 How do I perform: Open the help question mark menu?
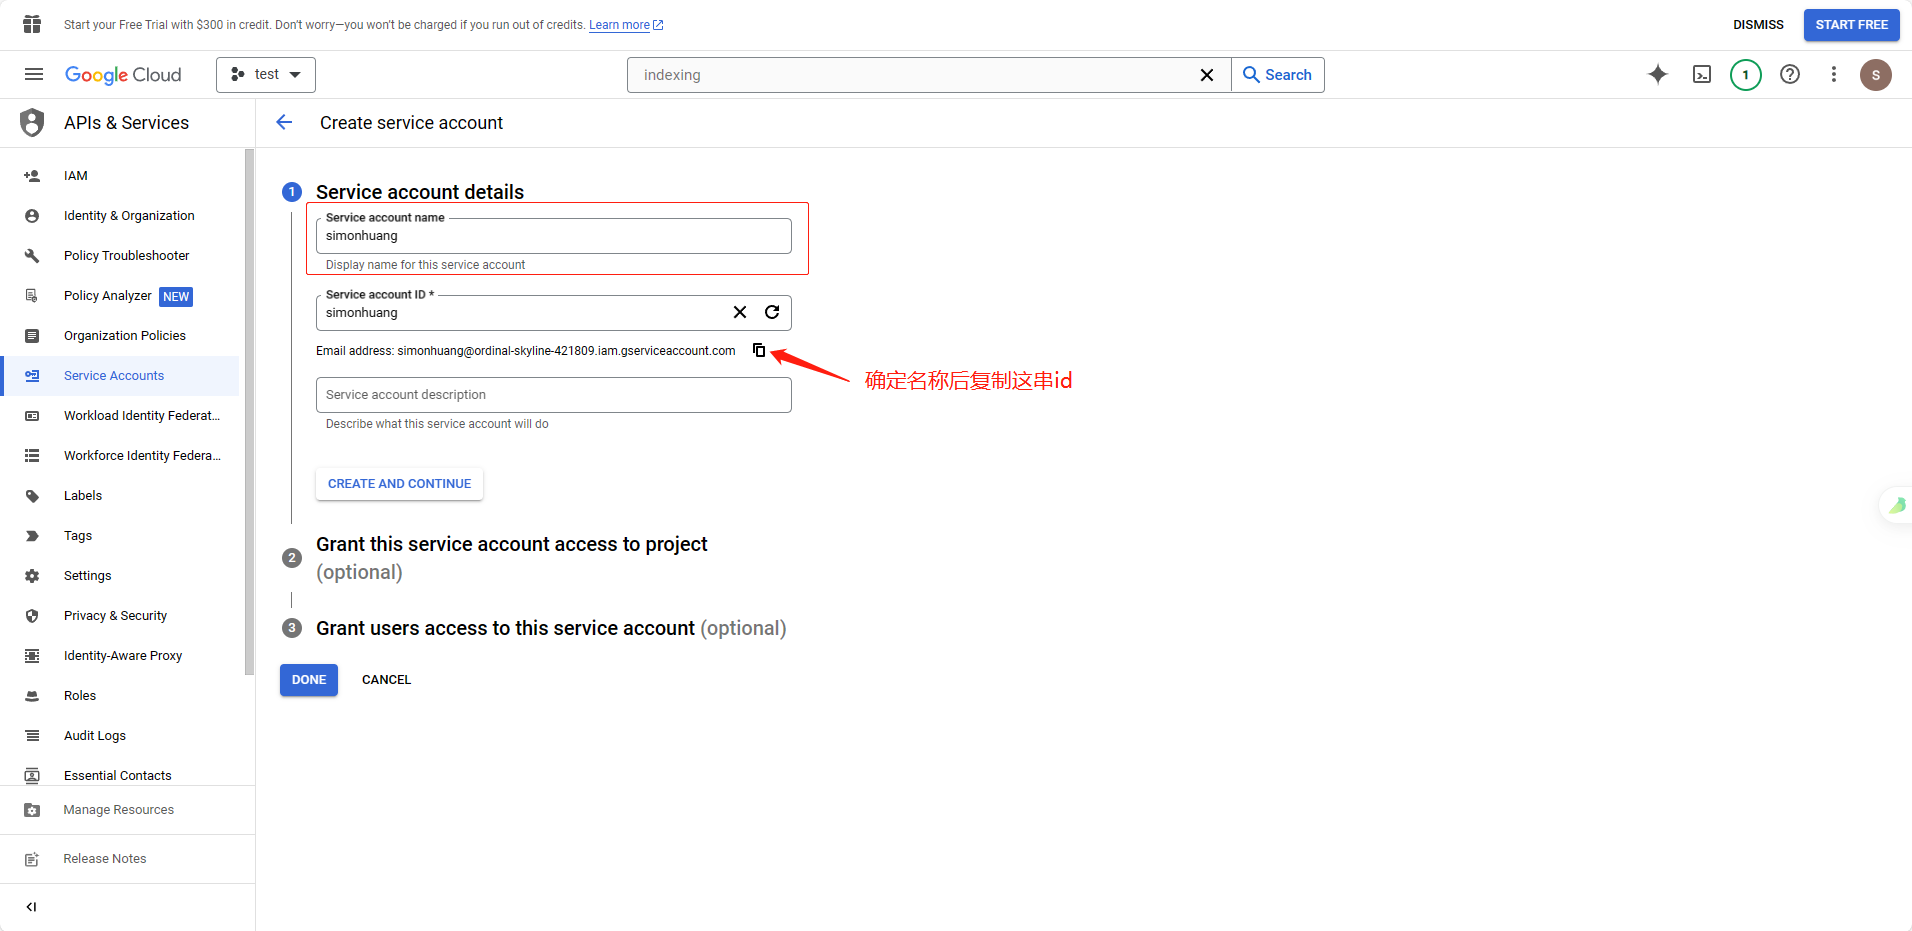point(1790,74)
